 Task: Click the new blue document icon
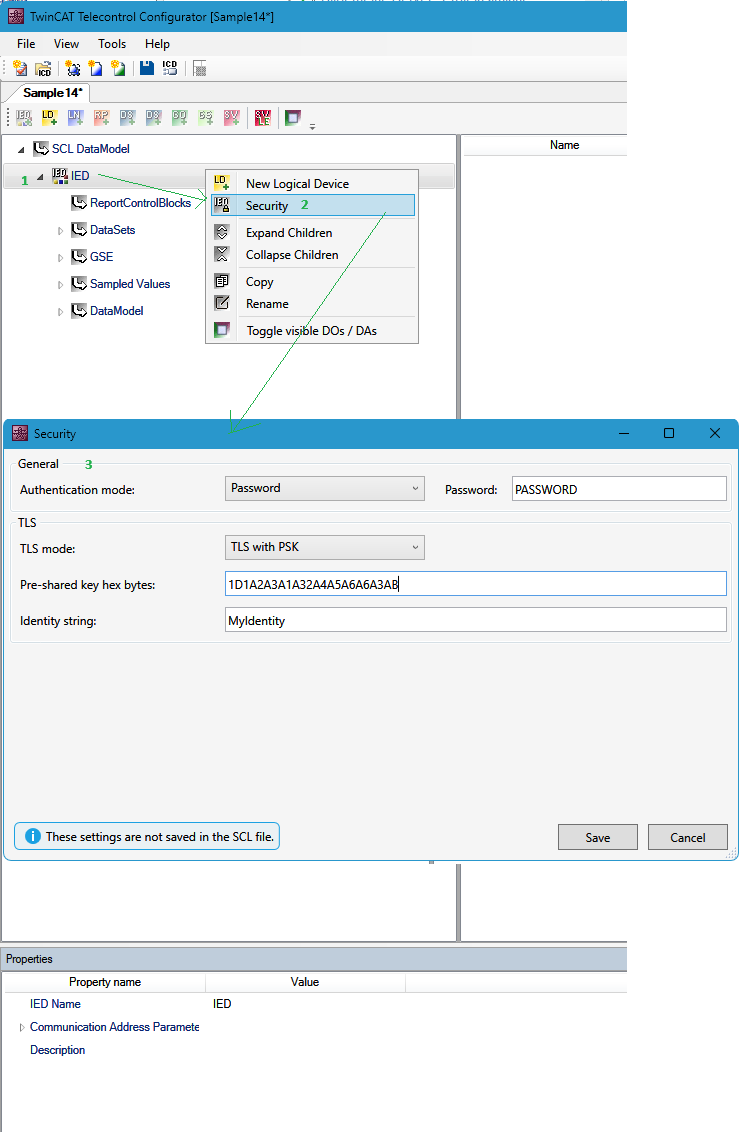pos(95,69)
